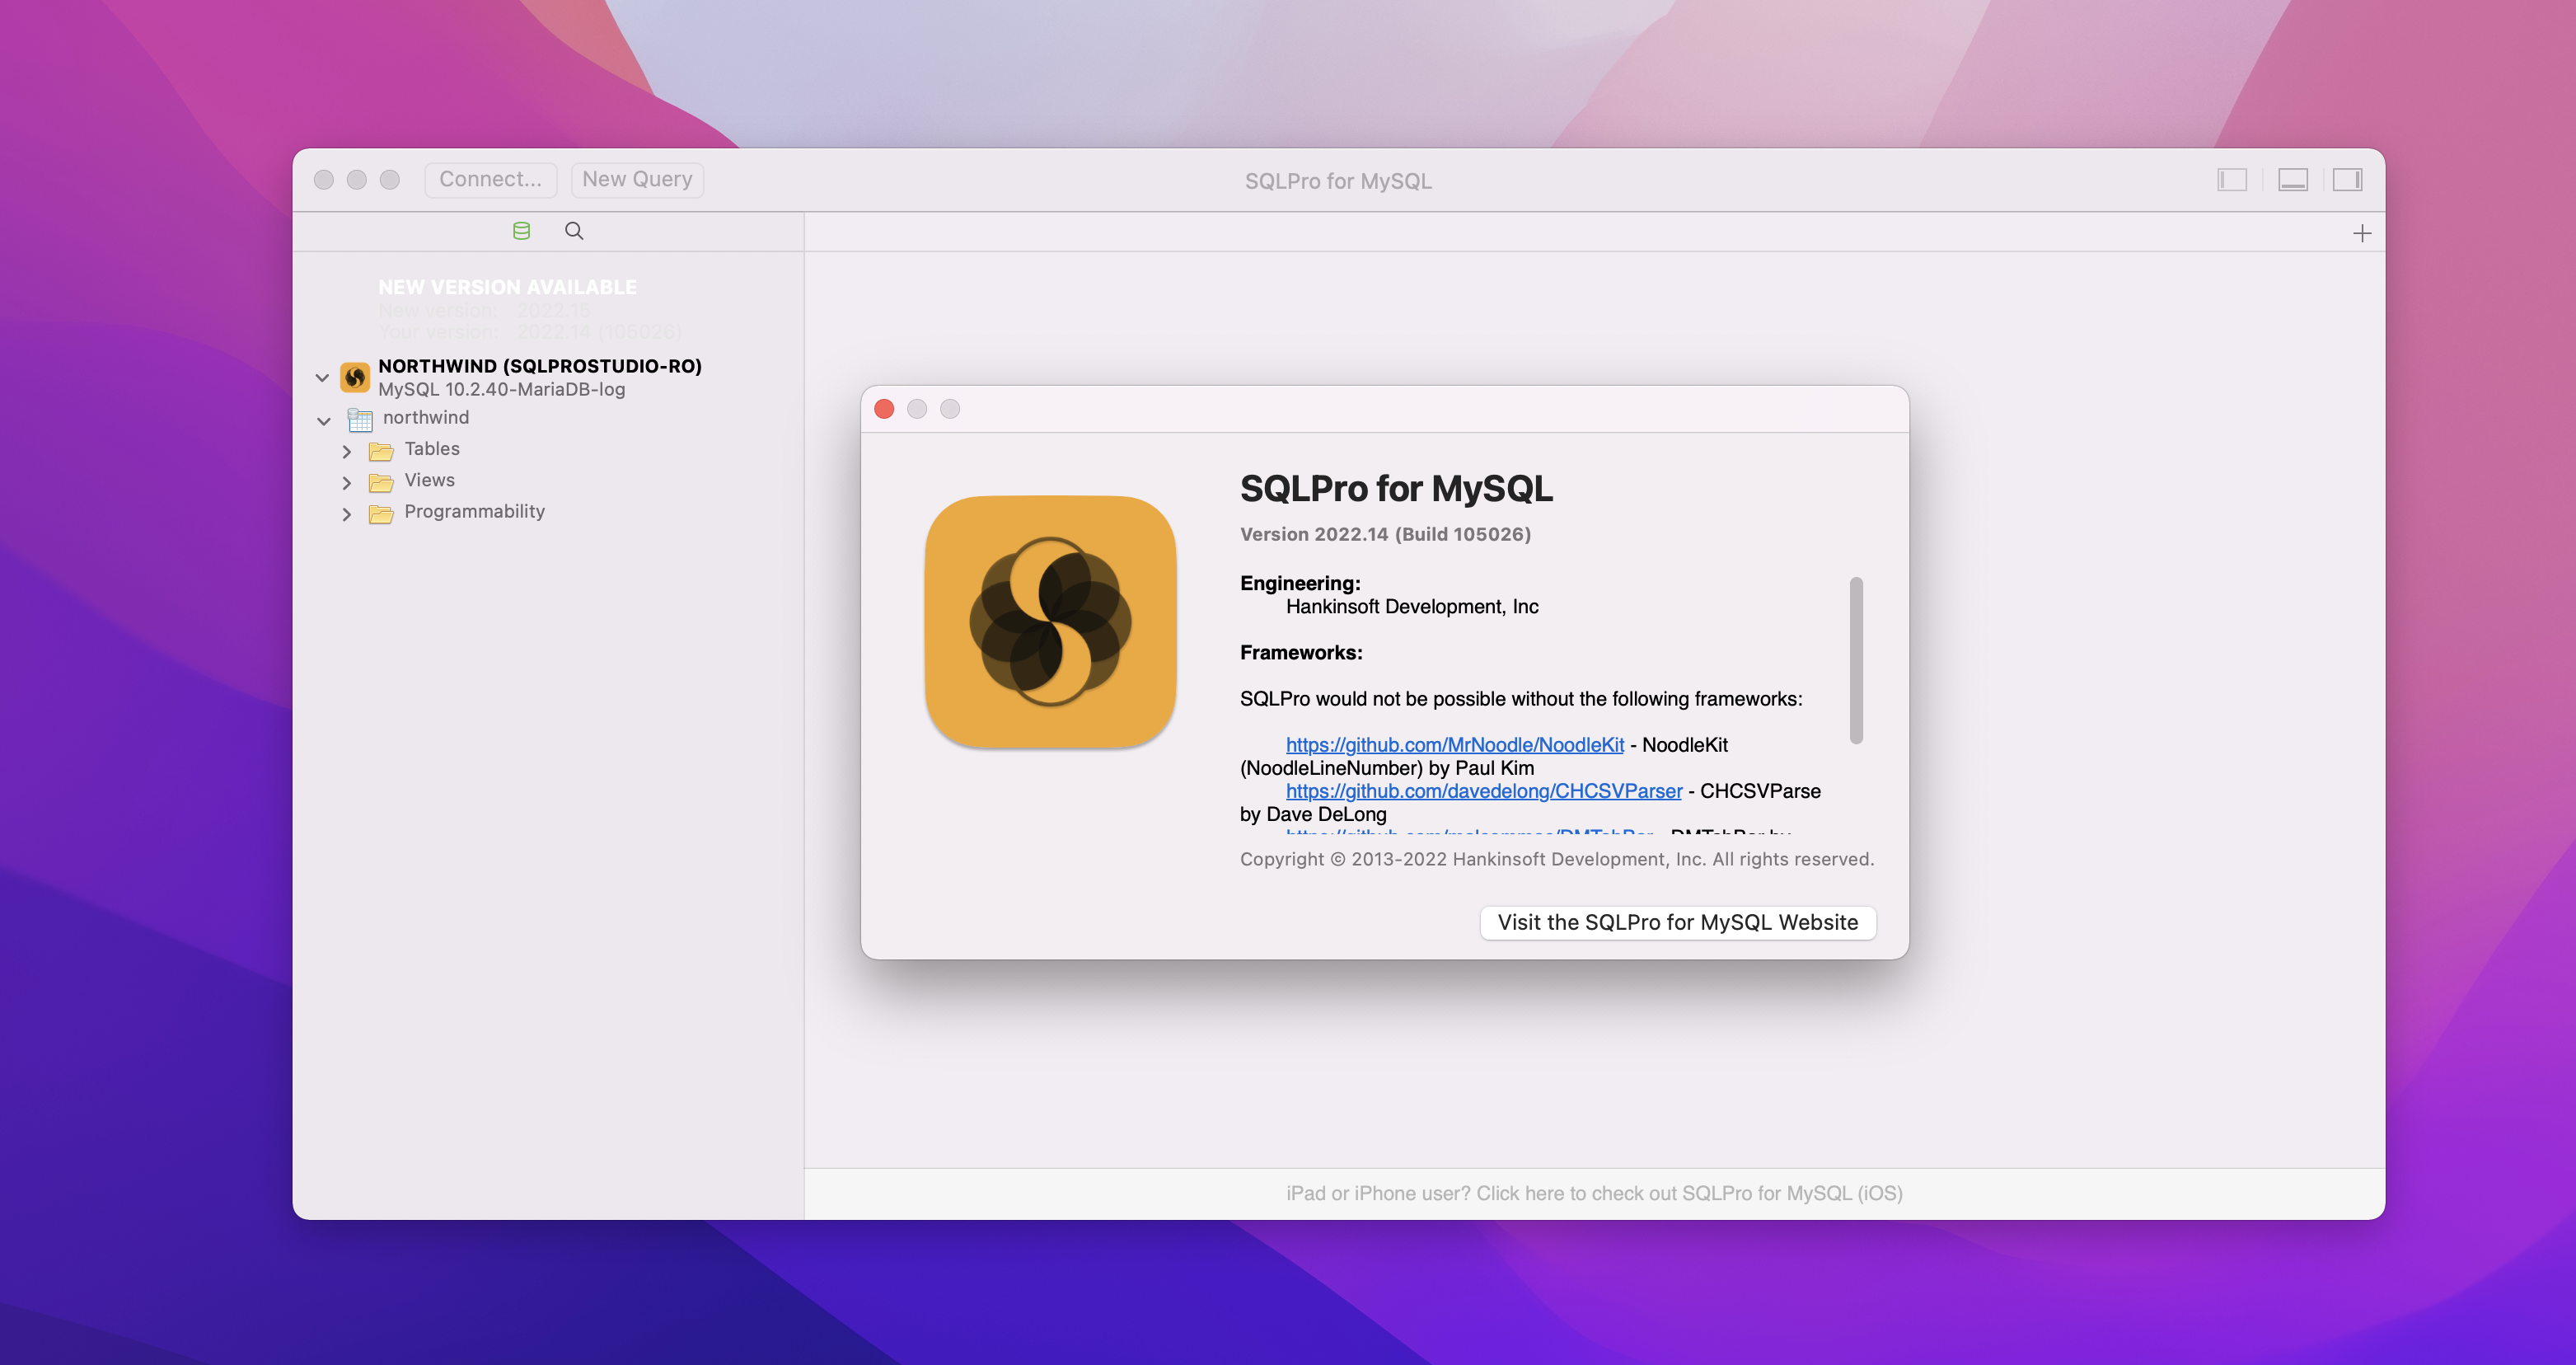Select the Views tree item

[429, 480]
